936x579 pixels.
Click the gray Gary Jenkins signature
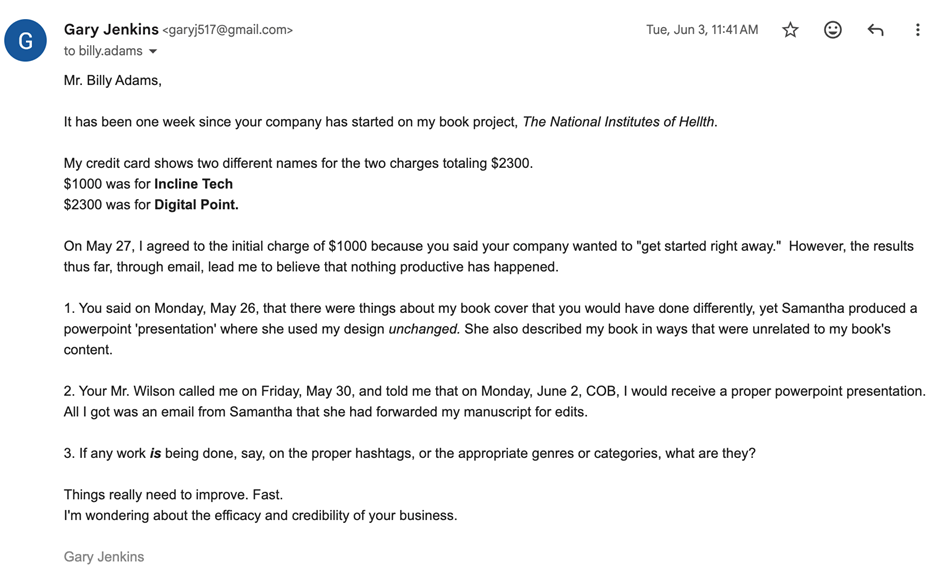104,557
